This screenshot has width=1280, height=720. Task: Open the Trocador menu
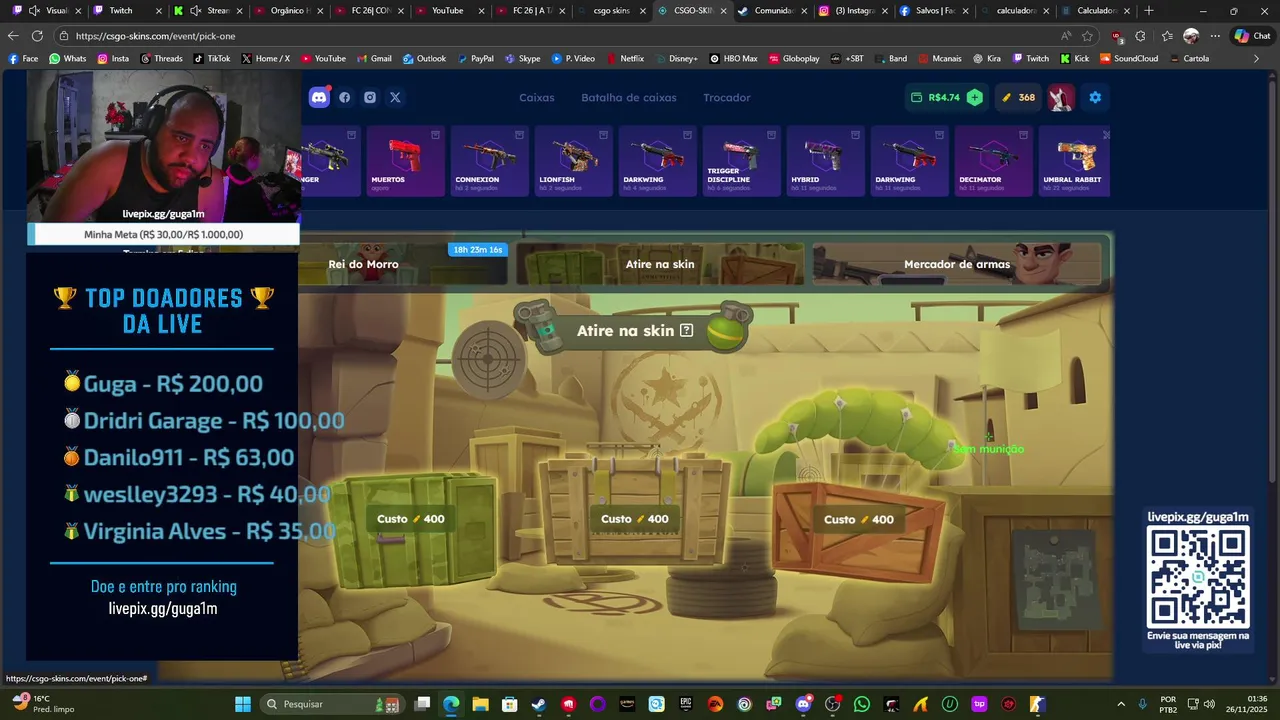pos(727,97)
